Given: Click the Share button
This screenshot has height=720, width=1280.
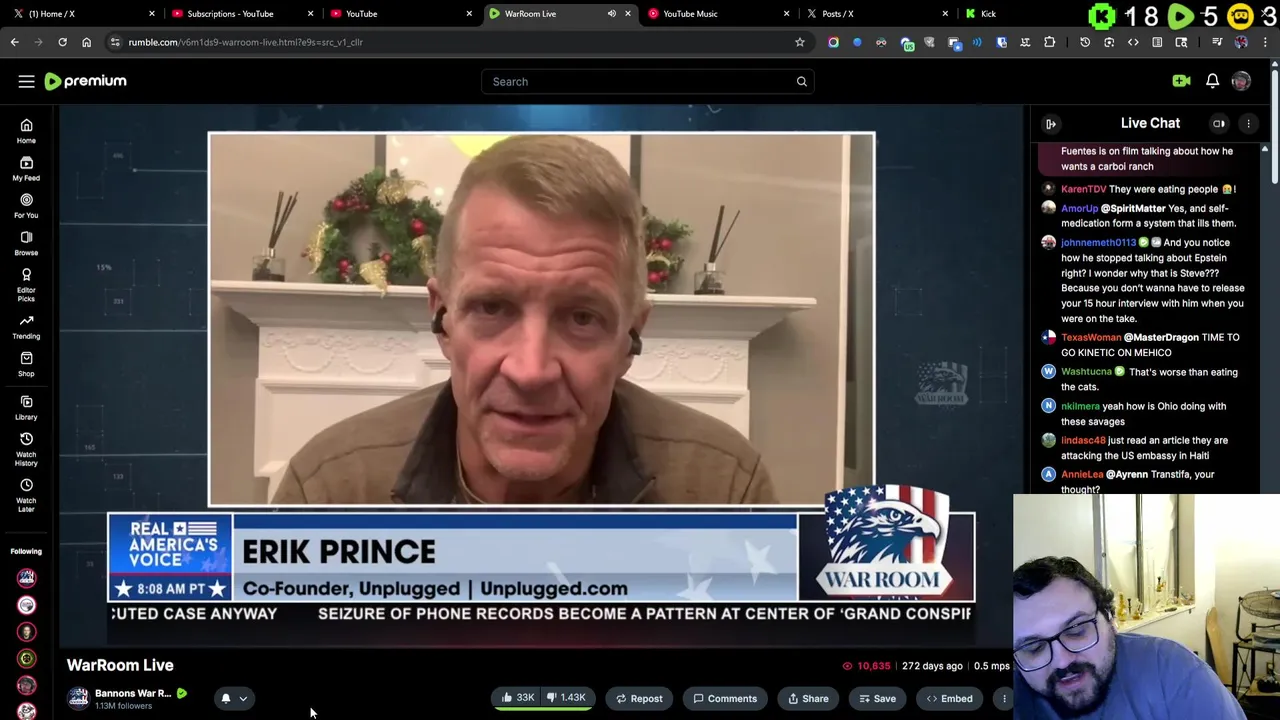Looking at the screenshot, I should click(x=808, y=699).
